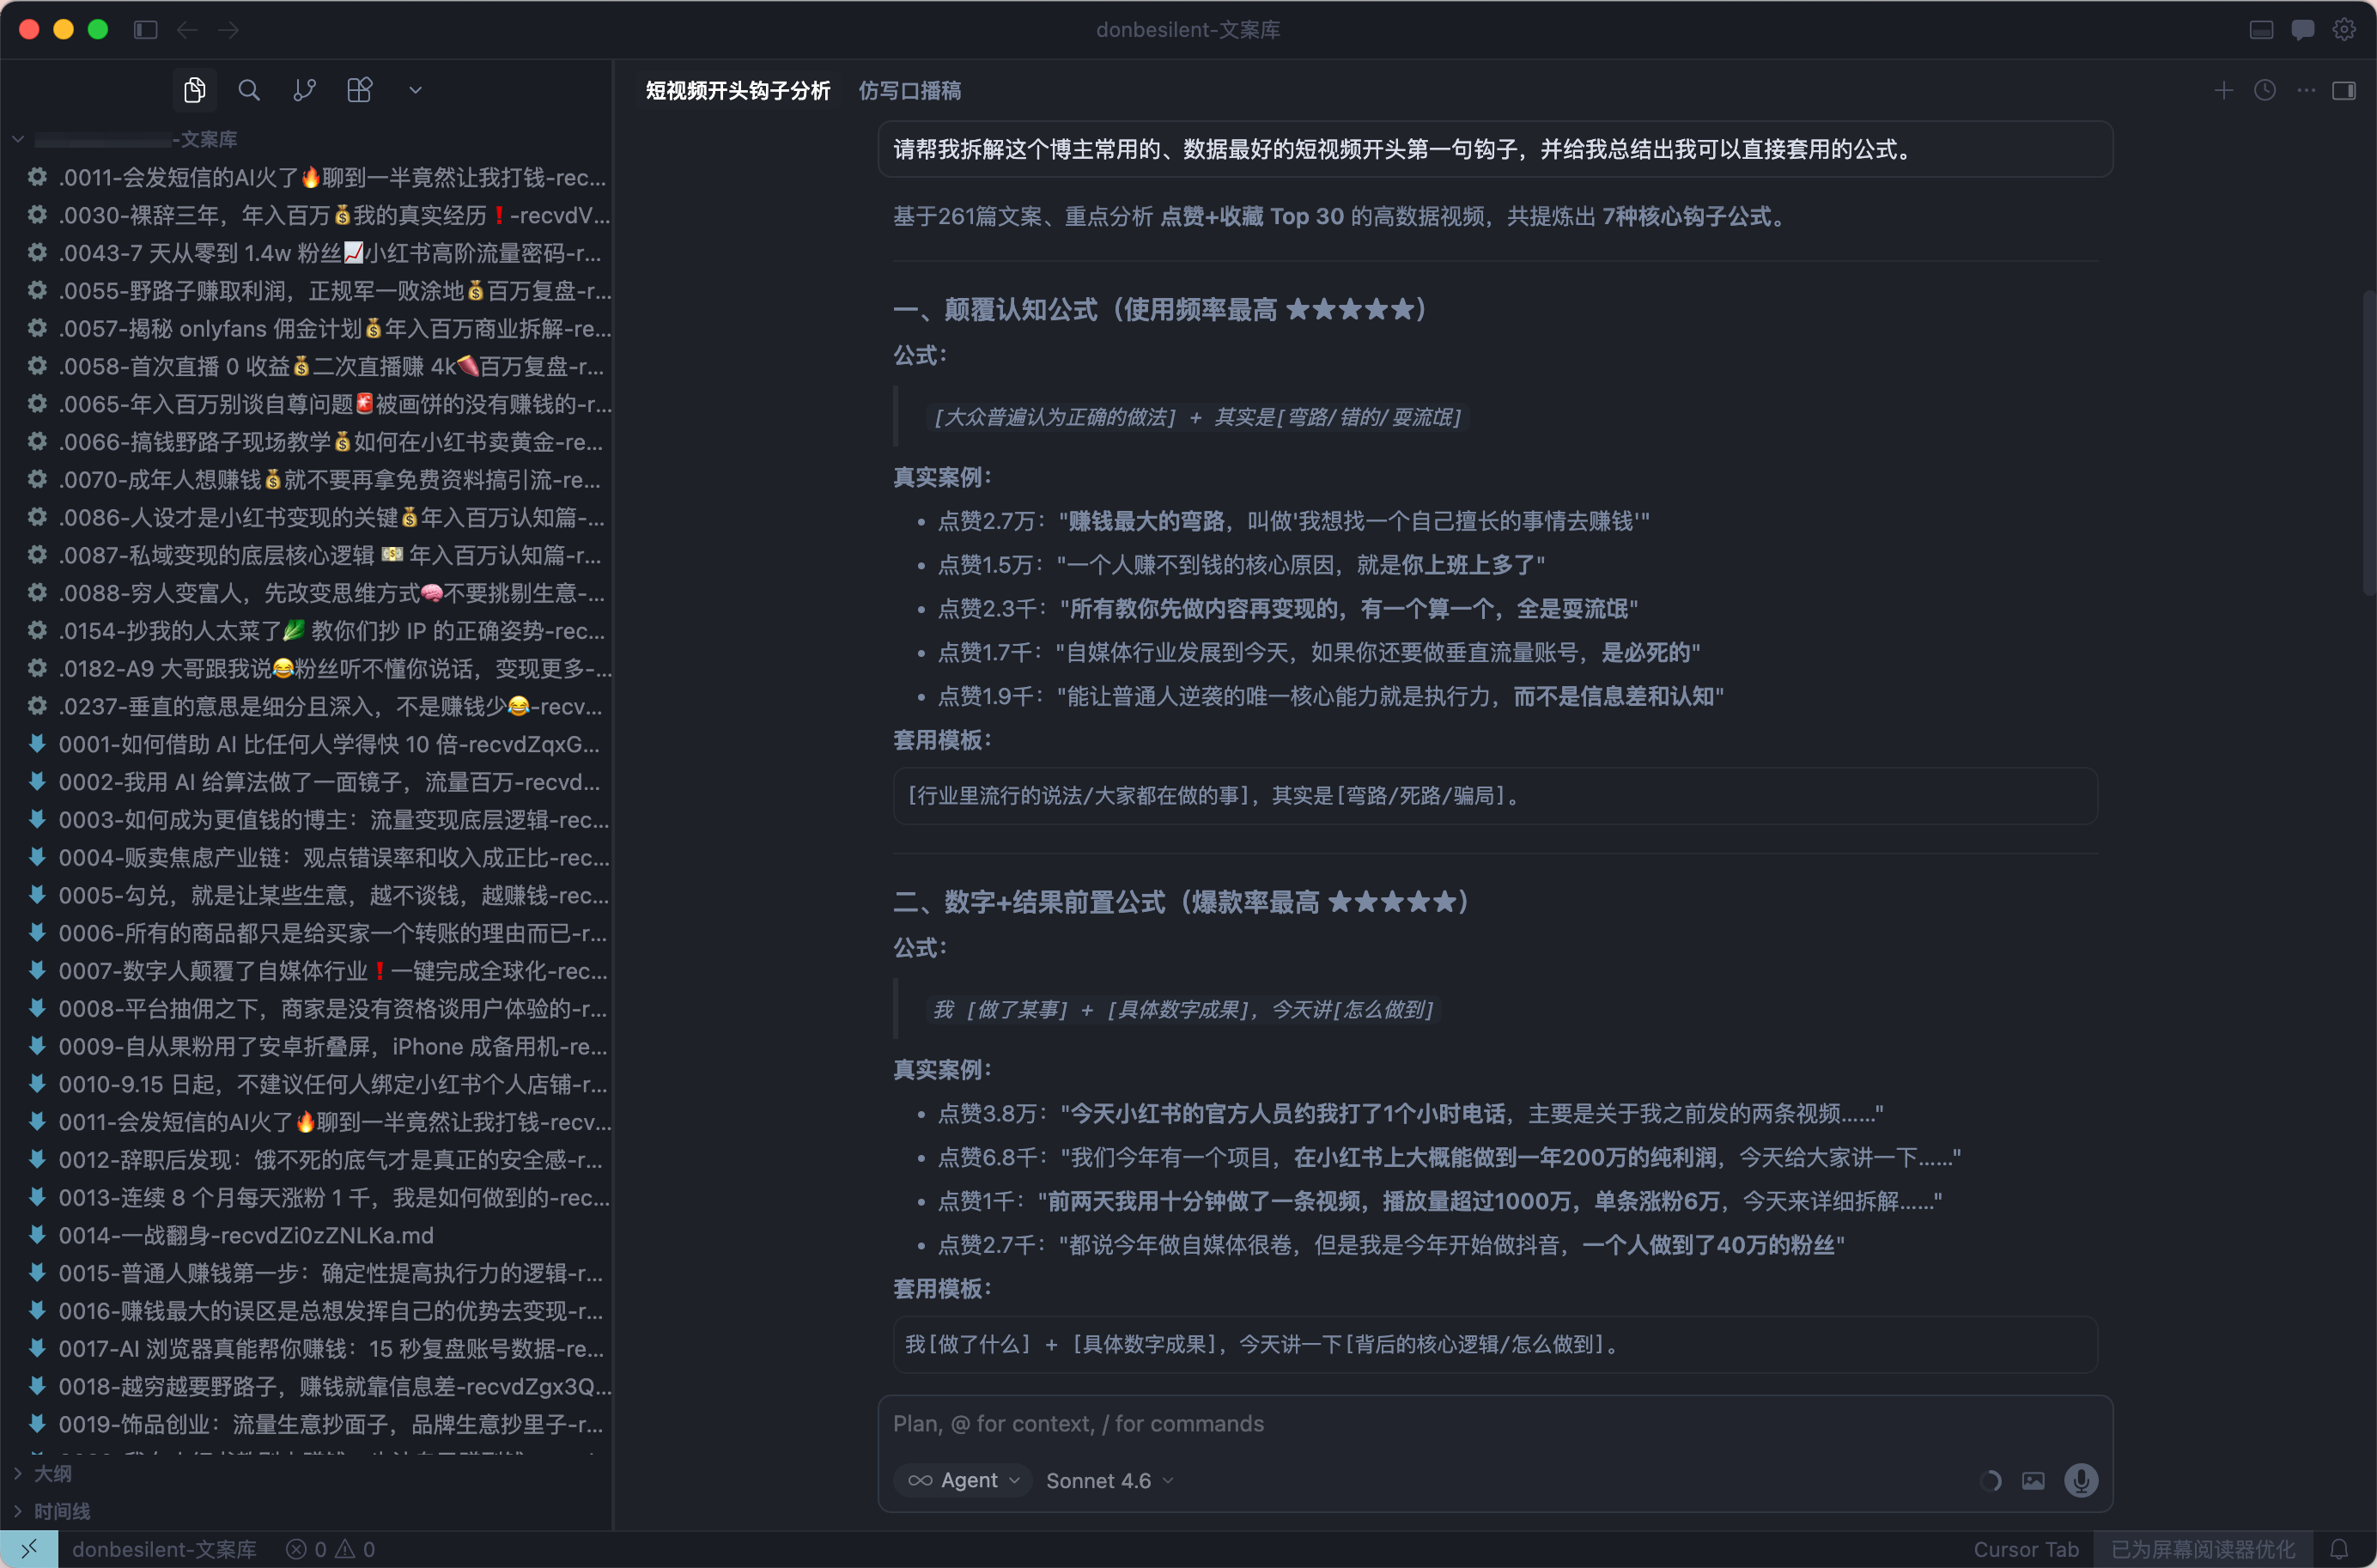Toggle the bottom panel layout icon
Screen dimensions: 2377x1568
pos(2261,30)
